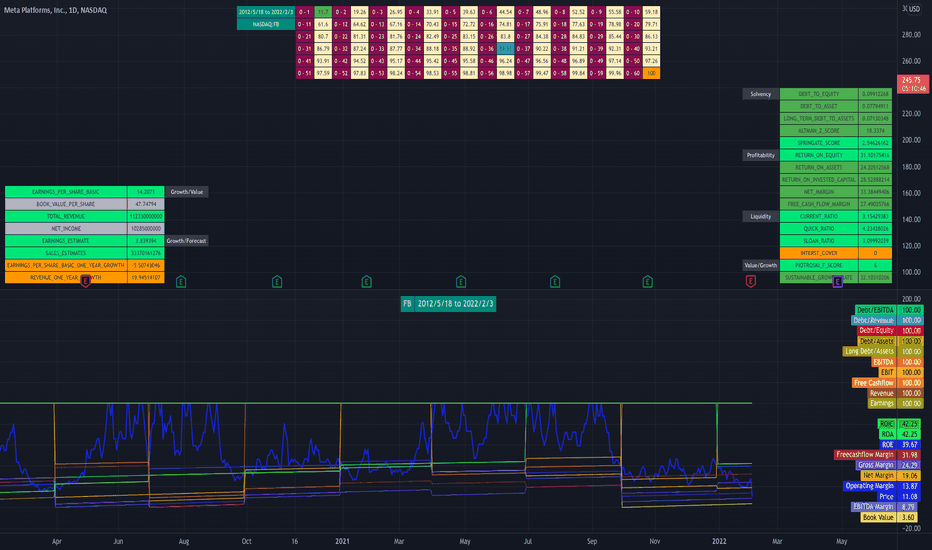The image size is (932, 550).
Task: Select the NASDAQ:FB header cell
Action: pyautogui.click(x=266, y=24)
